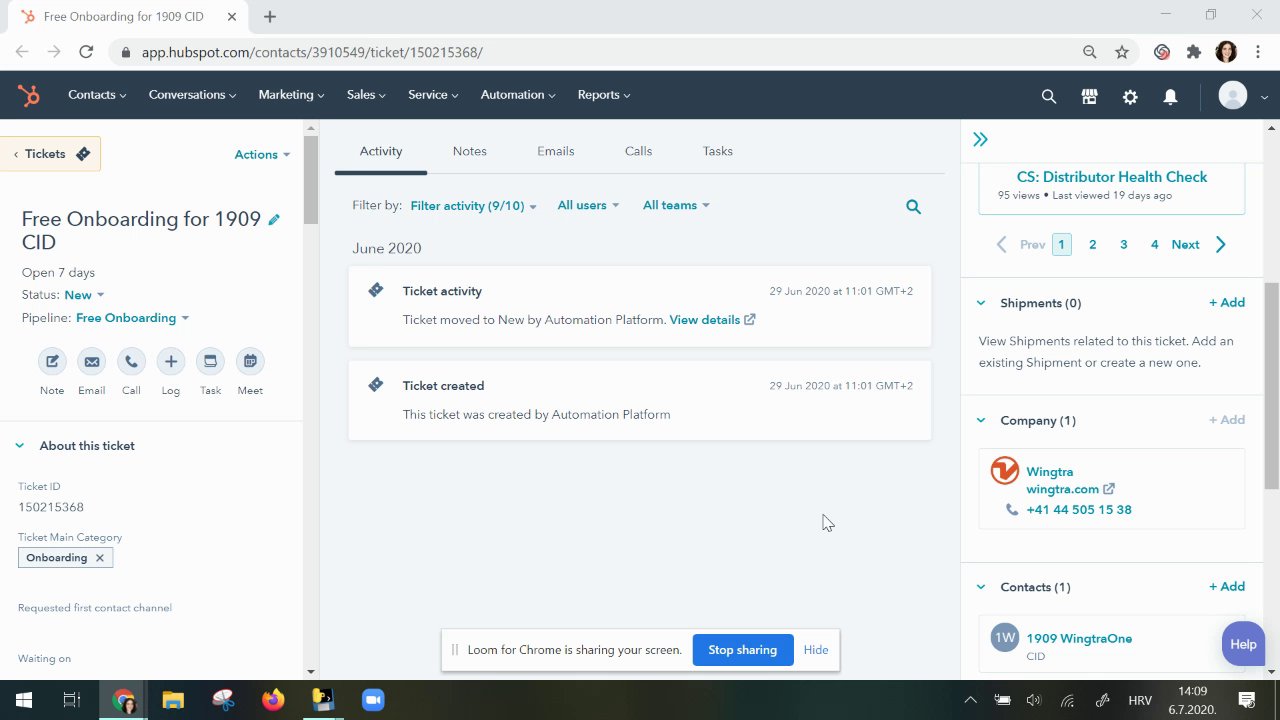Click the Task icon button
The width and height of the screenshot is (1280, 720).
pyautogui.click(x=210, y=362)
